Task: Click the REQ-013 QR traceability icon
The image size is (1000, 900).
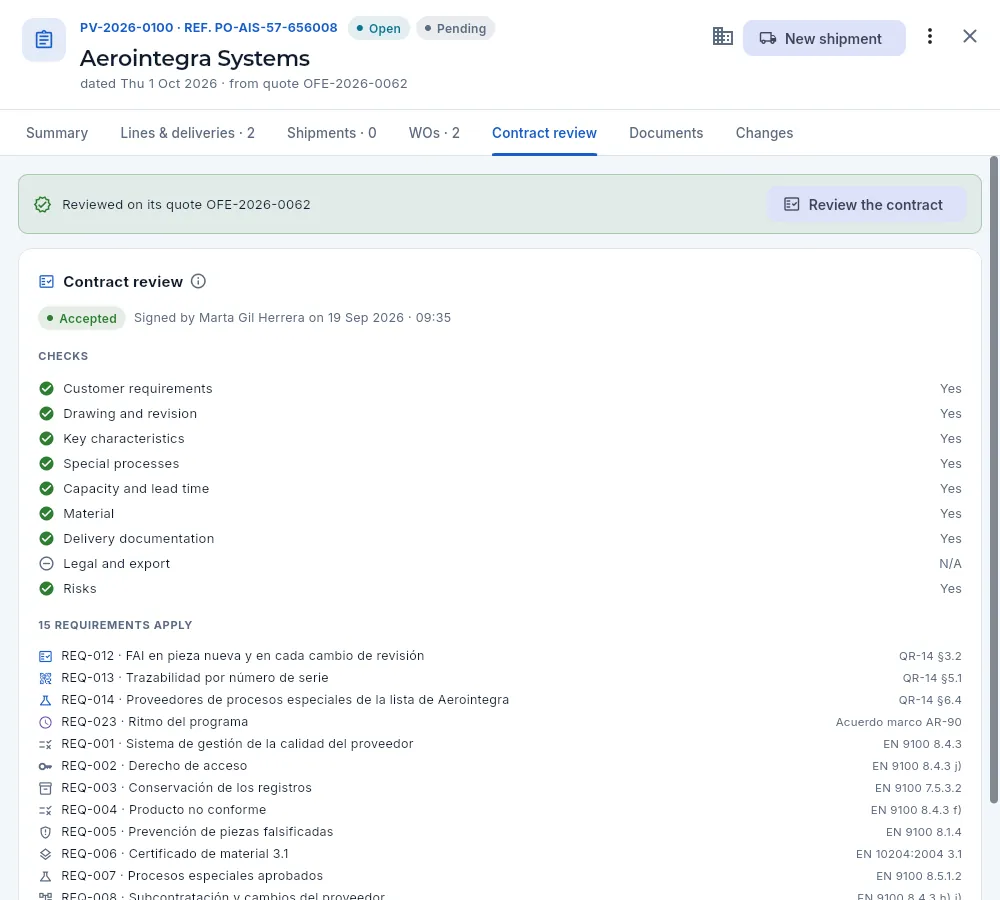Action: [x=45, y=678]
